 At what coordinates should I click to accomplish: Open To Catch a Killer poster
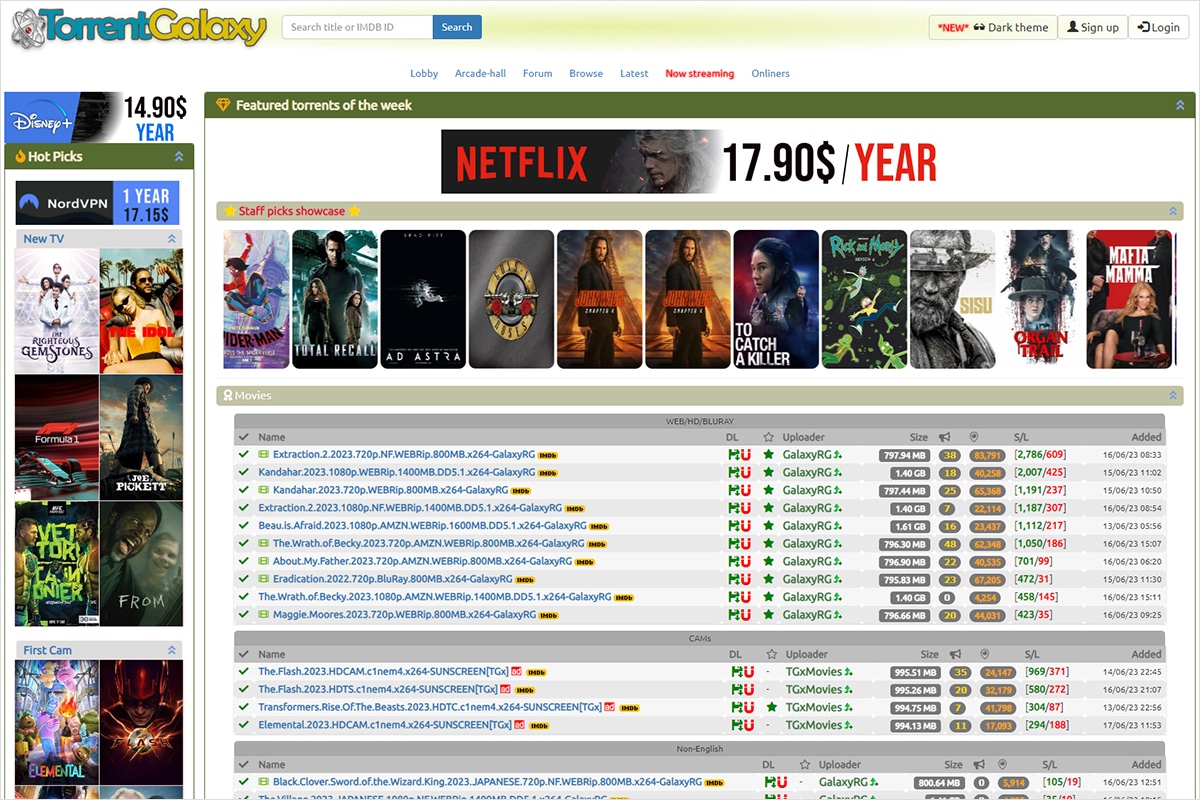point(776,299)
